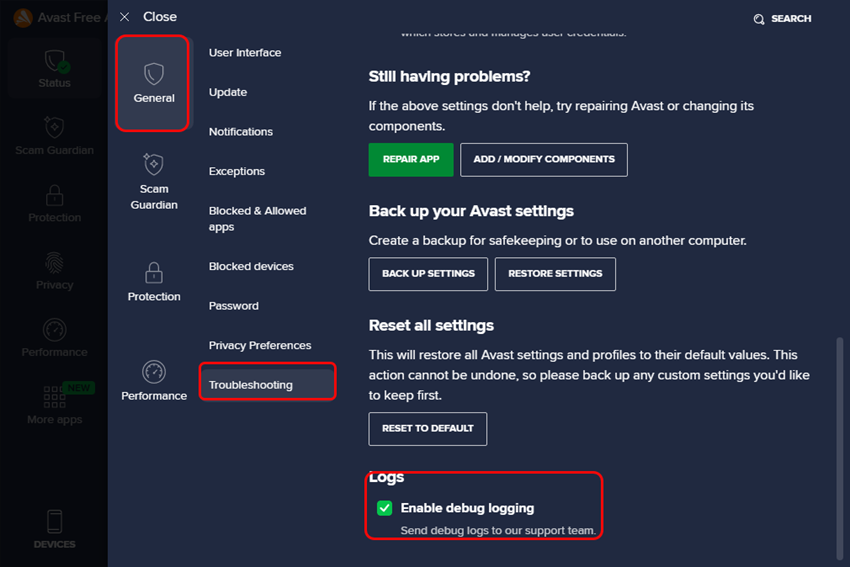
Task: Select Blocked devices settings
Action: pos(251,266)
